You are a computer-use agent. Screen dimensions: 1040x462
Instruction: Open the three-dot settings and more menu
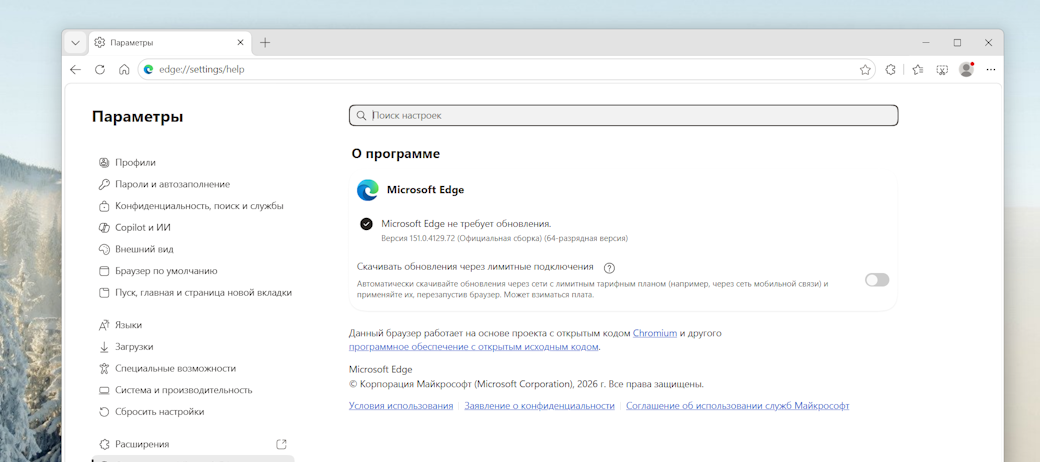[x=991, y=69]
